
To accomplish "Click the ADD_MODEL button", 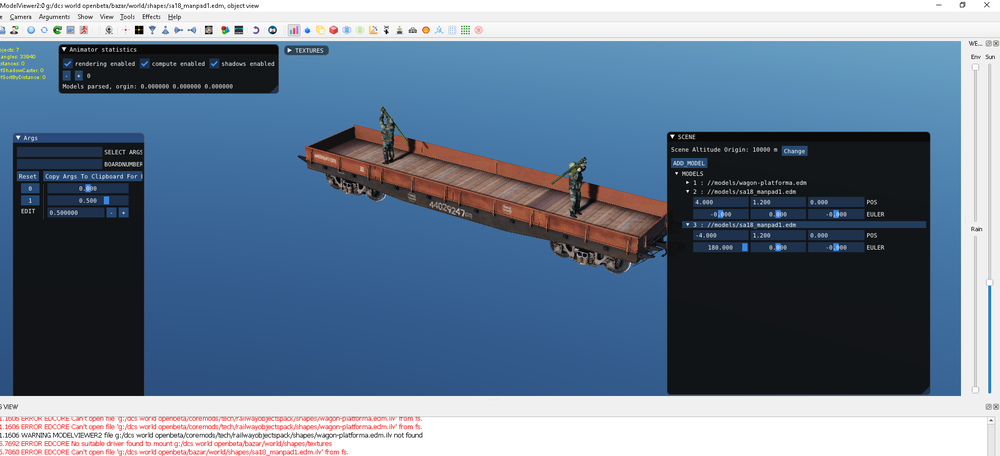I will pos(689,163).
